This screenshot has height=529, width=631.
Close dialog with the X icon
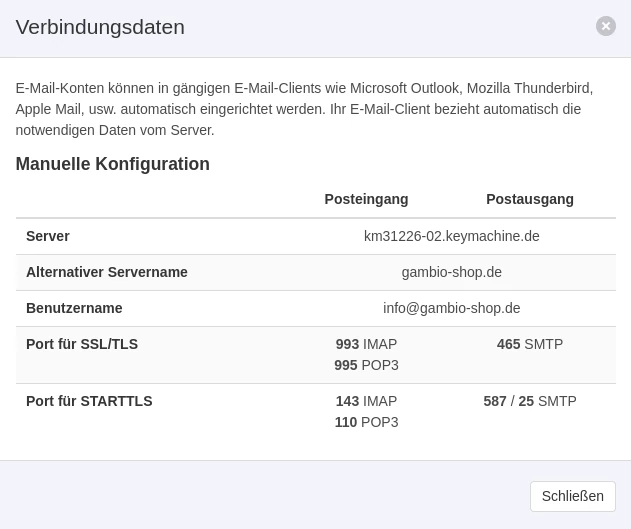(x=606, y=26)
